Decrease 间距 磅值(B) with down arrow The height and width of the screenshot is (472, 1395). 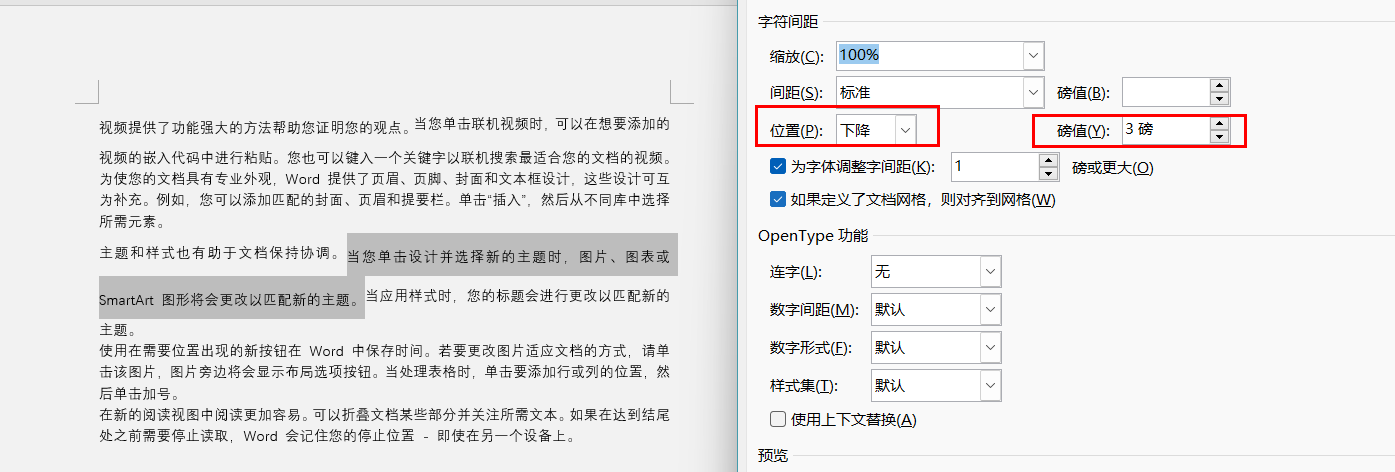coord(1219,100)
